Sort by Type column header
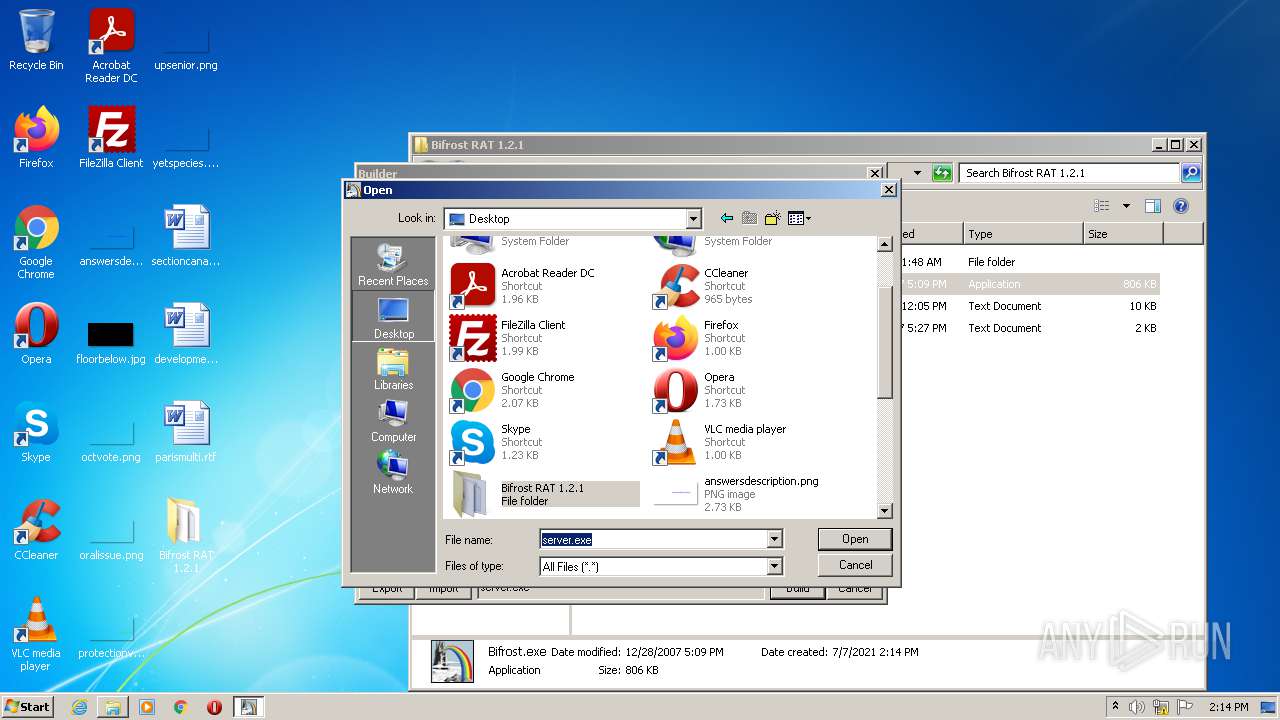Screen dimensions: 1280x720 coord(1023,234)
